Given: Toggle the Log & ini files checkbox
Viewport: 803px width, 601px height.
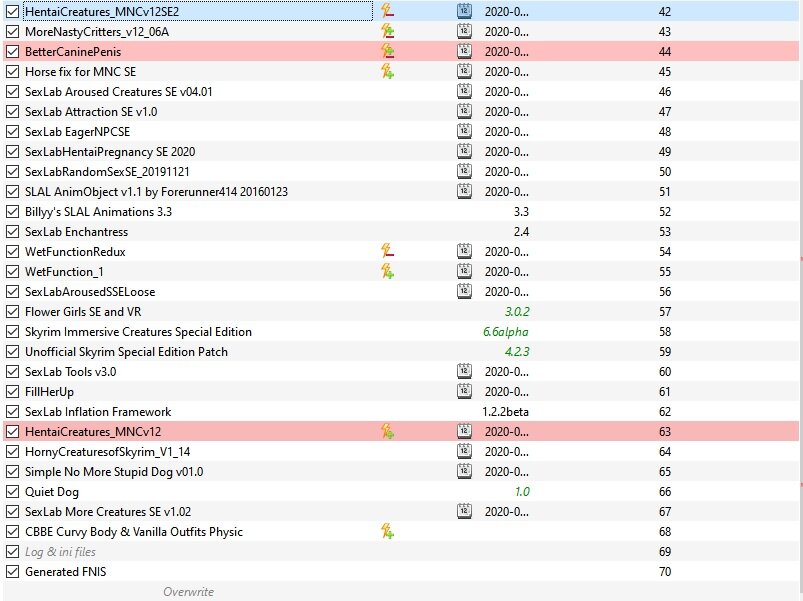Looking at the screenshot, I should (x=12, y=551).
